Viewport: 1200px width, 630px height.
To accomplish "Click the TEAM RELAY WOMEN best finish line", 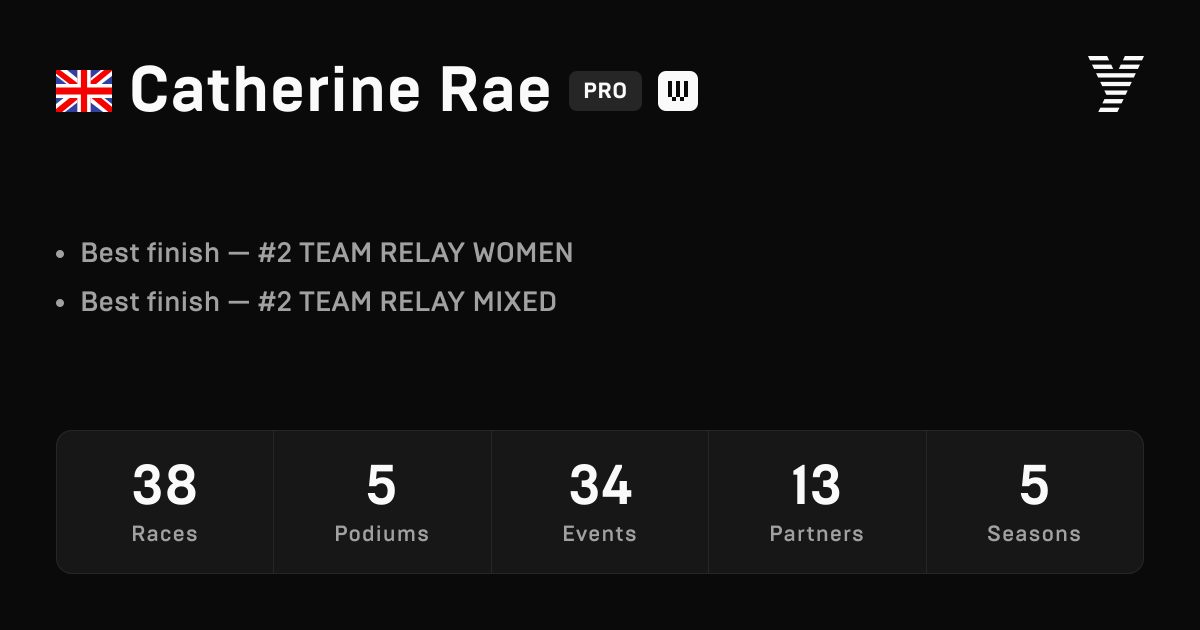I will click(x=327, y=253).
